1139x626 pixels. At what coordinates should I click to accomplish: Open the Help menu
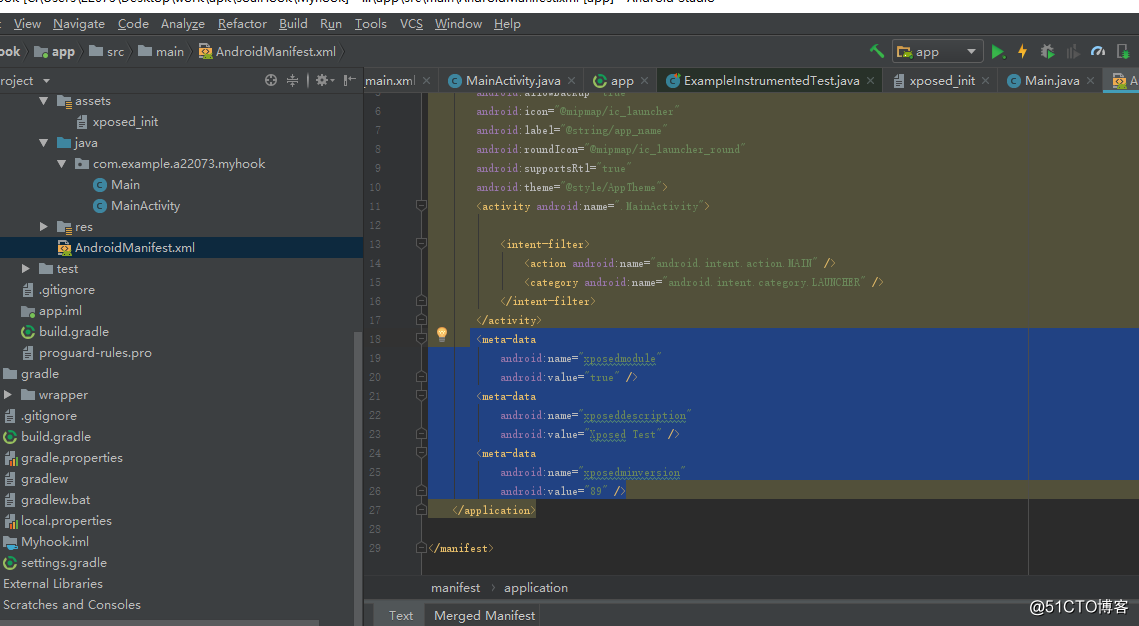coord(507,24)
